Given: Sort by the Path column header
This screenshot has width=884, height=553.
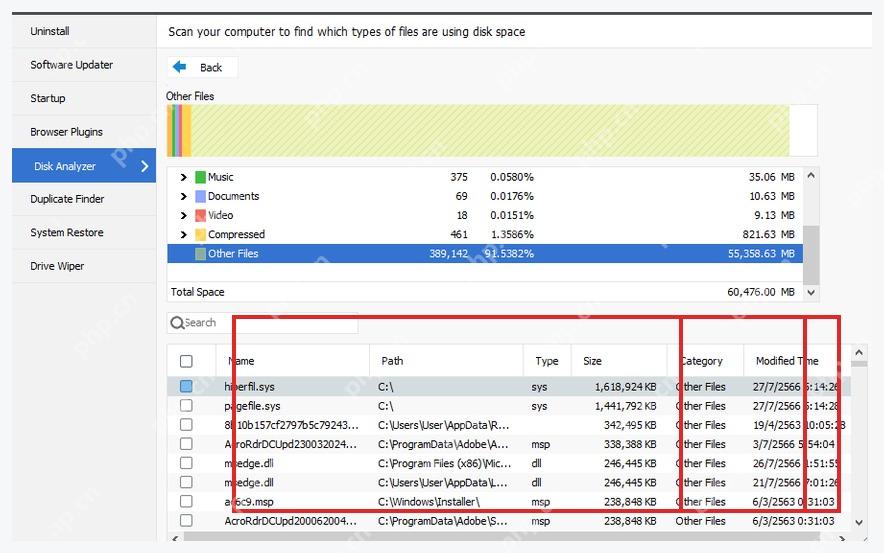Looking at the screenshot, I should 446,361.
